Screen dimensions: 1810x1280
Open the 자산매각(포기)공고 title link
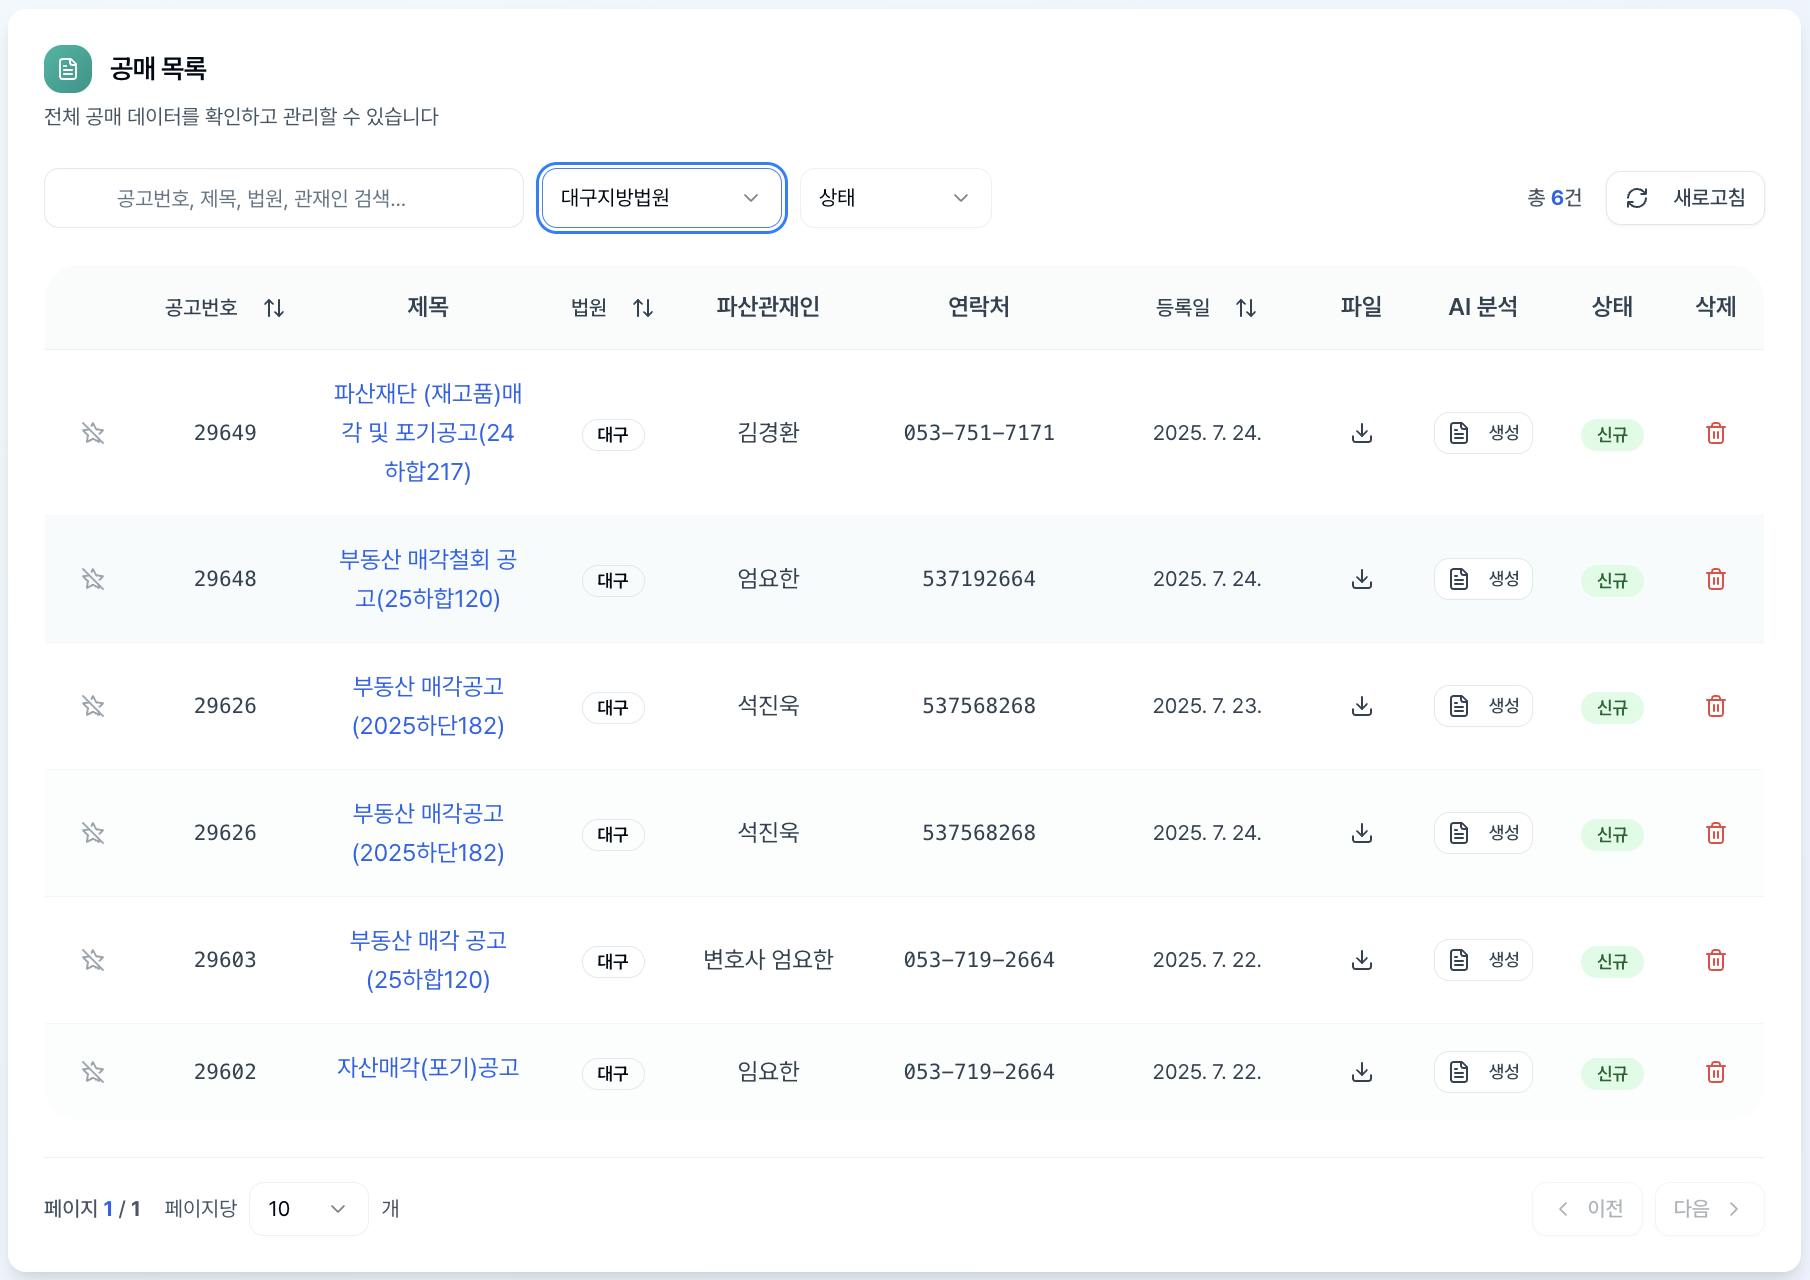point(428,1067)
